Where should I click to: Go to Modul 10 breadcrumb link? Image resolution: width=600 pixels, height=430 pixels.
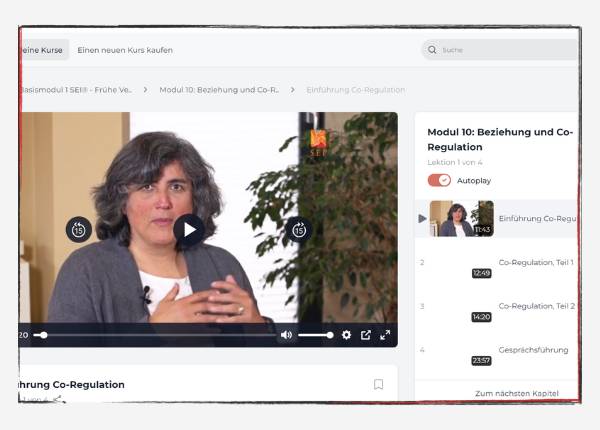[x=219, y=90]
